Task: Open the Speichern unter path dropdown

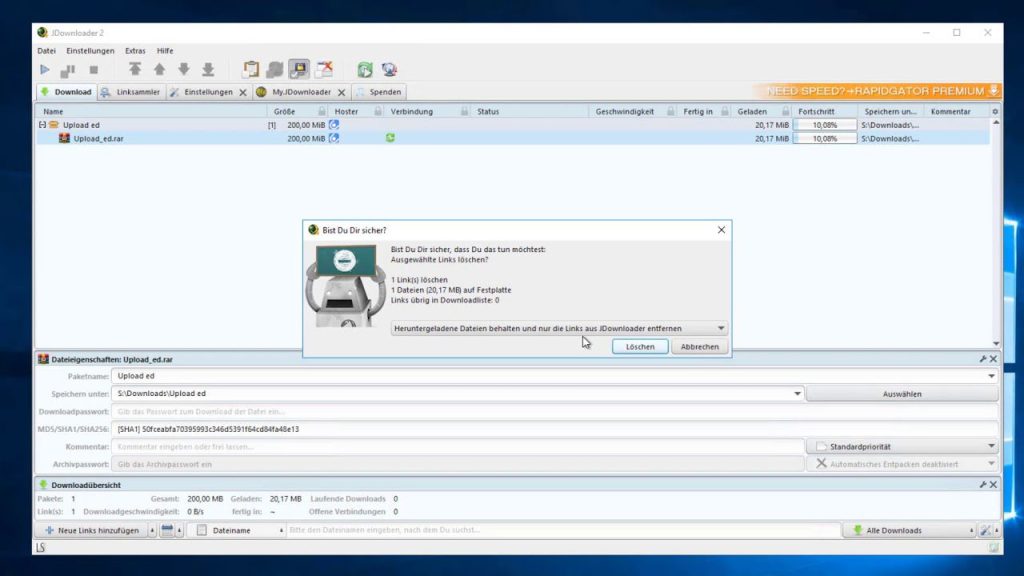Action: 798,393
